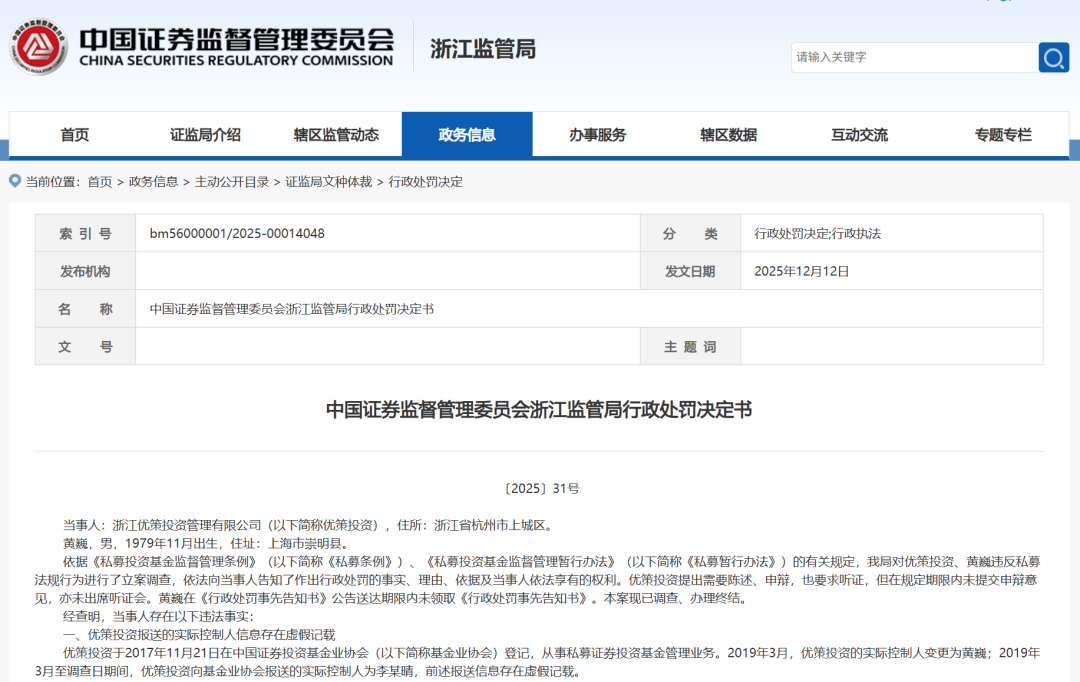Open the 互动交流 navigation tab
1080x682 pixels.
pyautogui.click(x=859, y=135)
